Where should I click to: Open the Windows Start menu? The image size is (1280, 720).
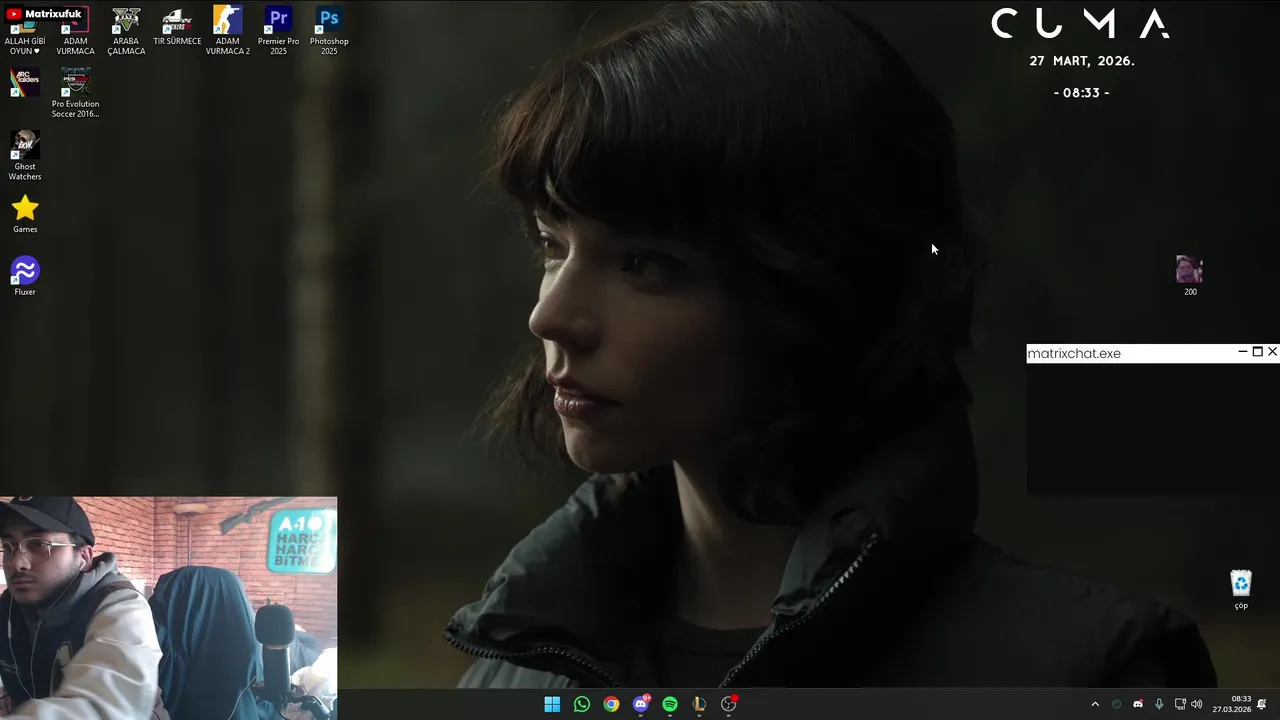click(x=552, y=704)
